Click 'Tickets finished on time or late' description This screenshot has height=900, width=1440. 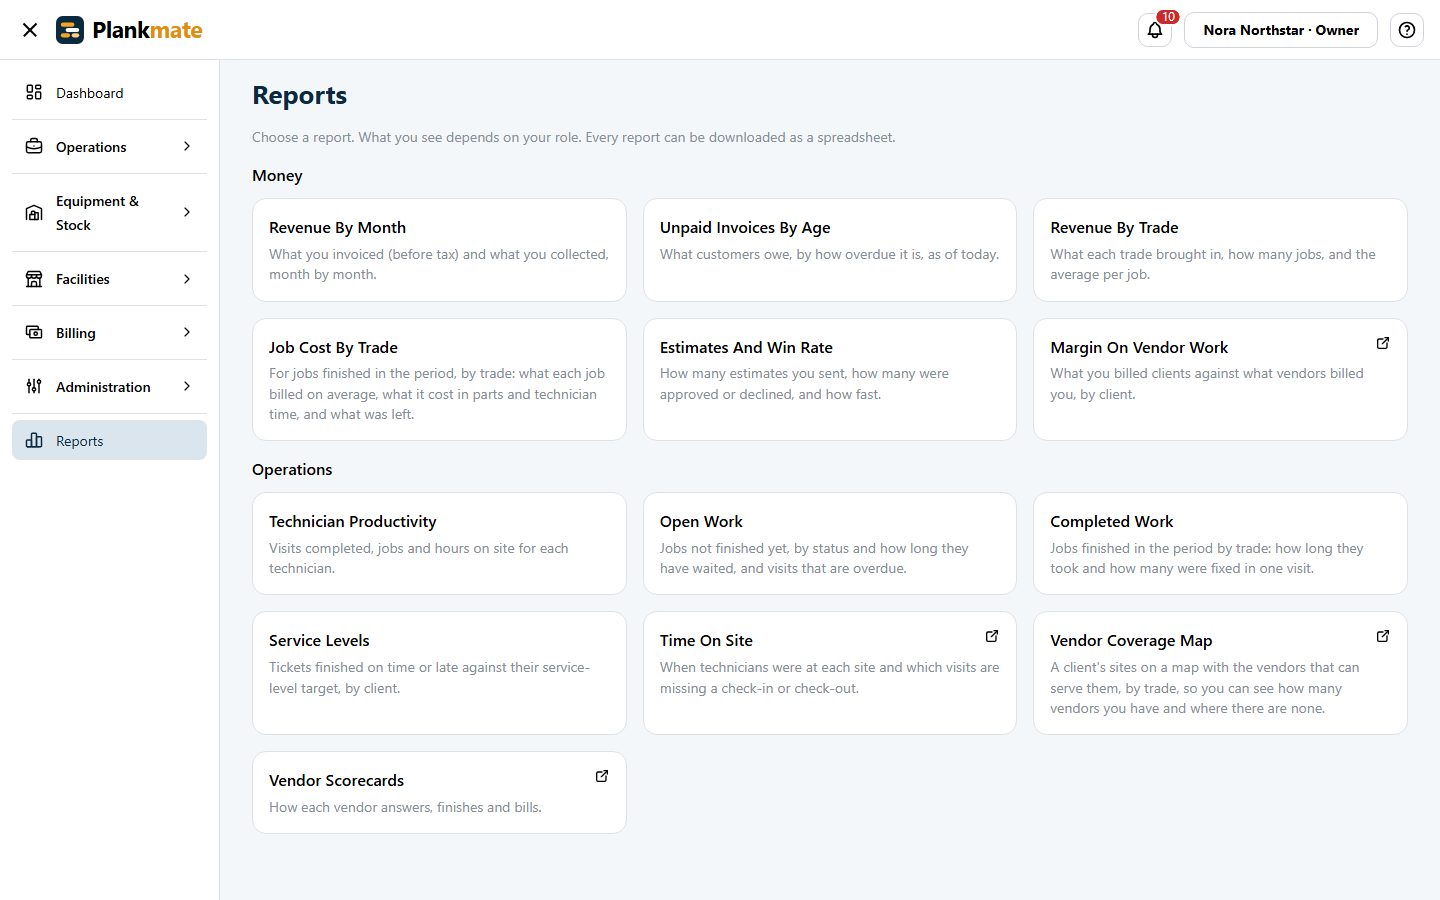coord(429,677)
